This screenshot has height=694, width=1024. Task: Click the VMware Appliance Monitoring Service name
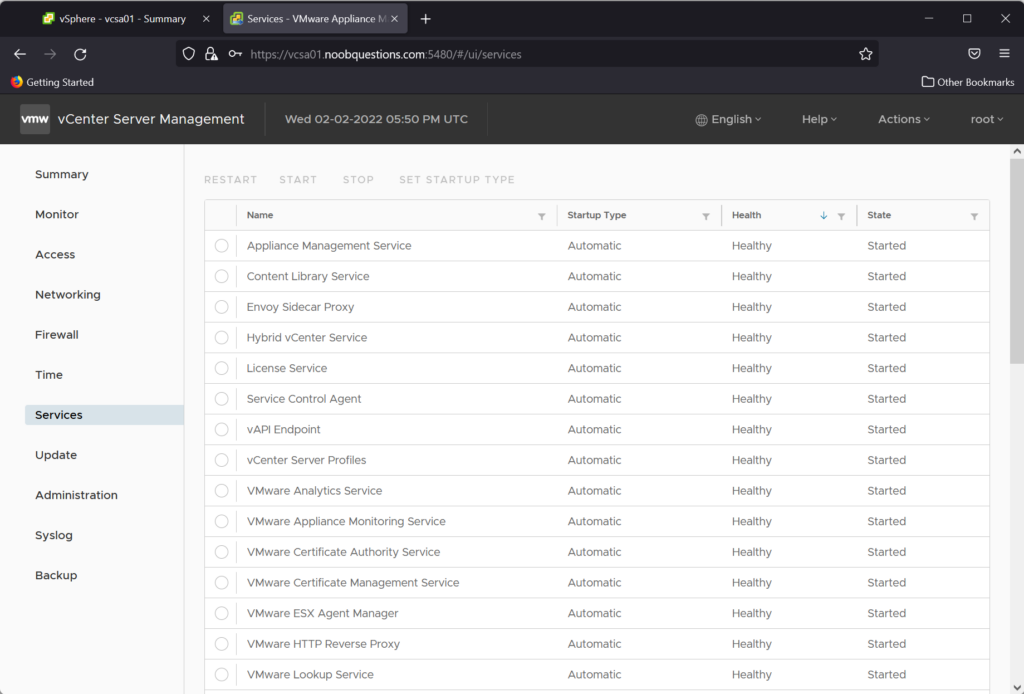click(346, 522)
